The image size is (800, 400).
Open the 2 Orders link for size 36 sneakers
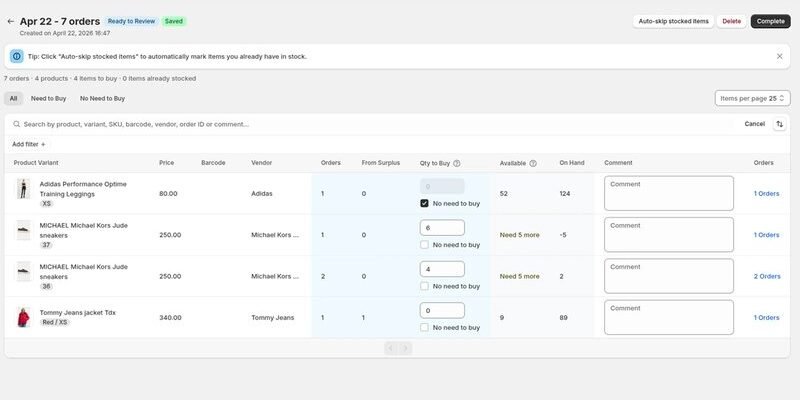(x=767, y=276)
